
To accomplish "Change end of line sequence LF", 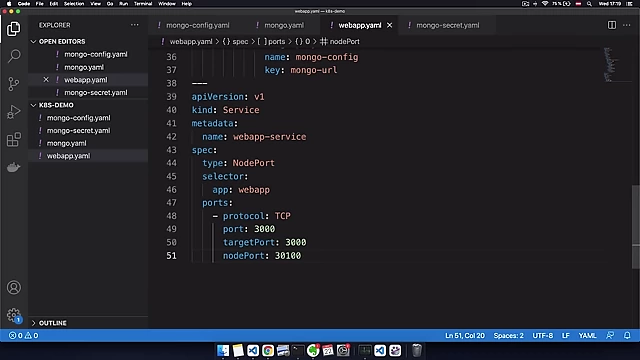I will 565,336.
